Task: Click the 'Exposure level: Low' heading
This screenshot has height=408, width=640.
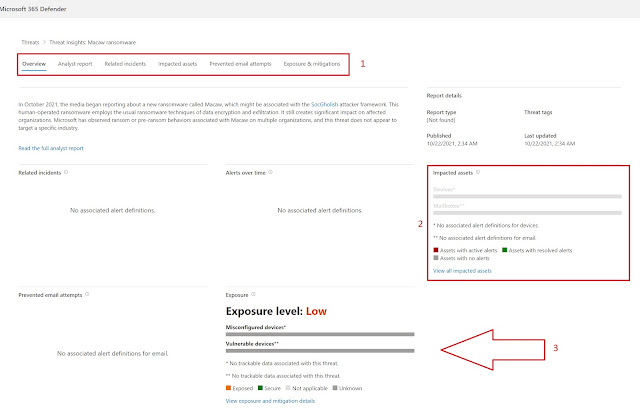Action: pos(276,311)
